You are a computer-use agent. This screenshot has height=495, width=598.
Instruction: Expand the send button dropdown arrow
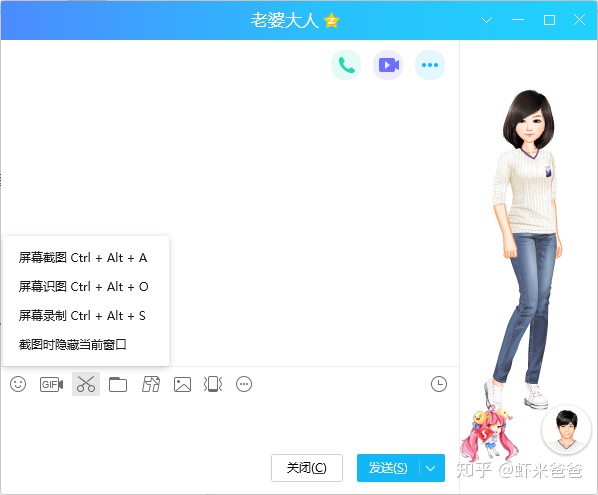click(x=431, y=468)
